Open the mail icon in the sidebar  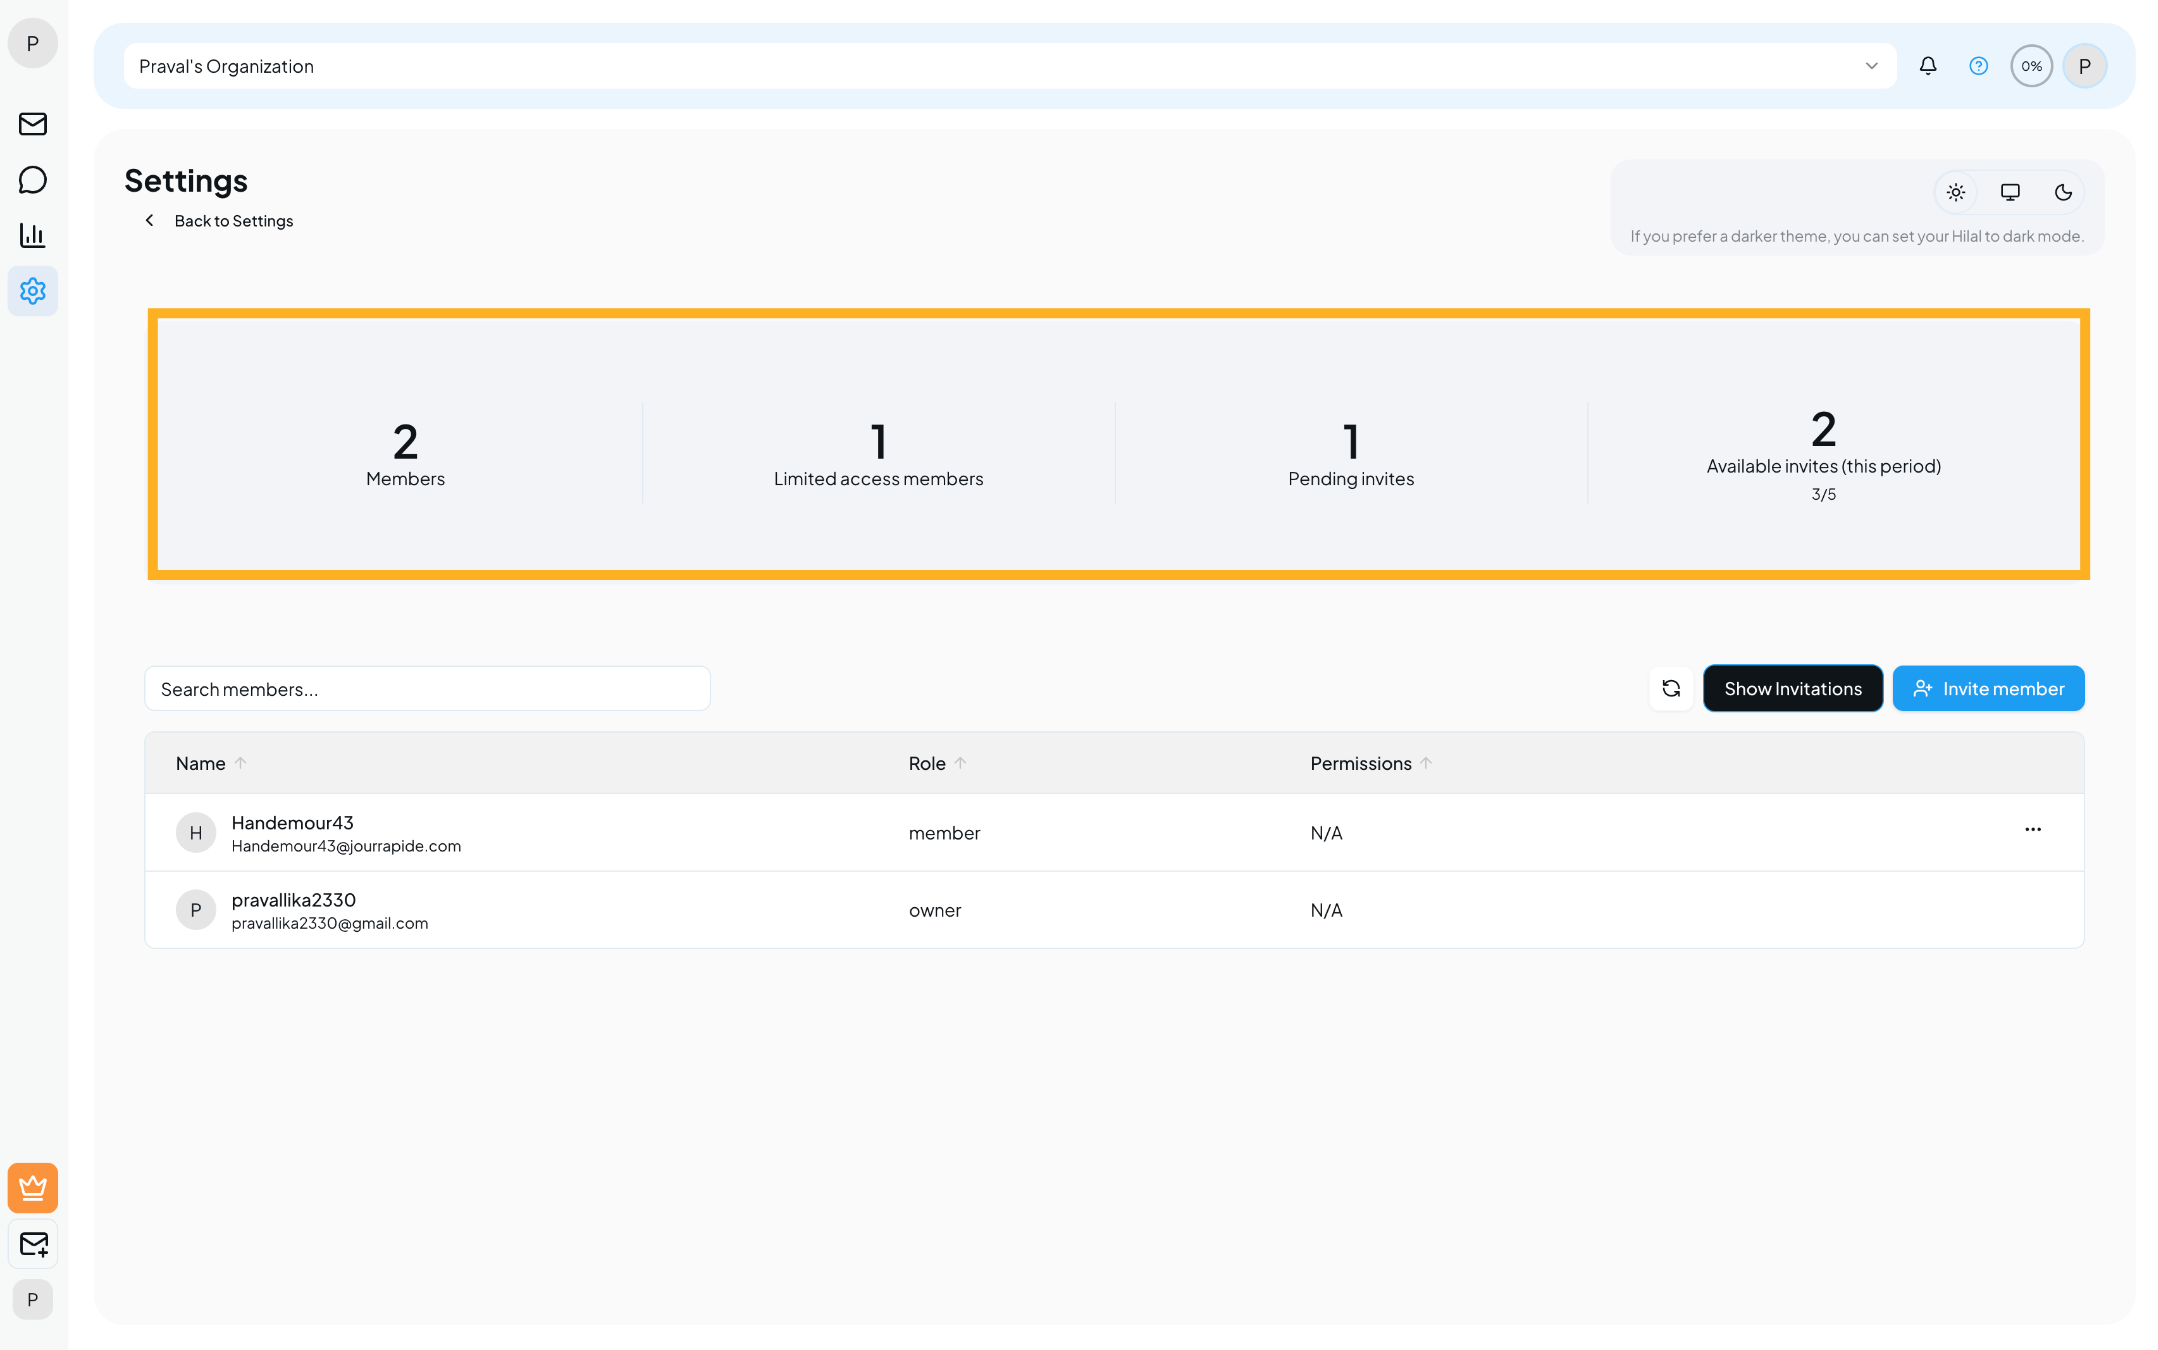click(x=33, y=124)
